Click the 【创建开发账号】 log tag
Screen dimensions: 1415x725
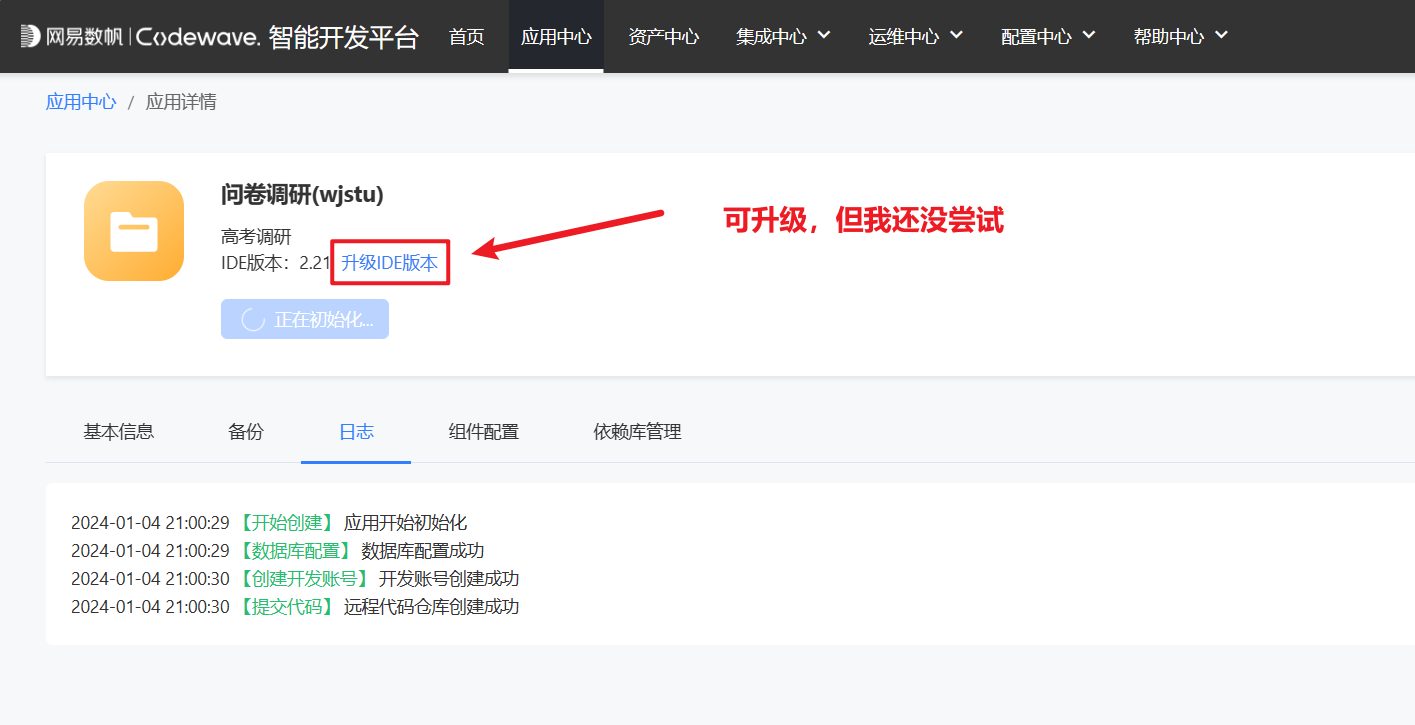[x=305, y=578]
